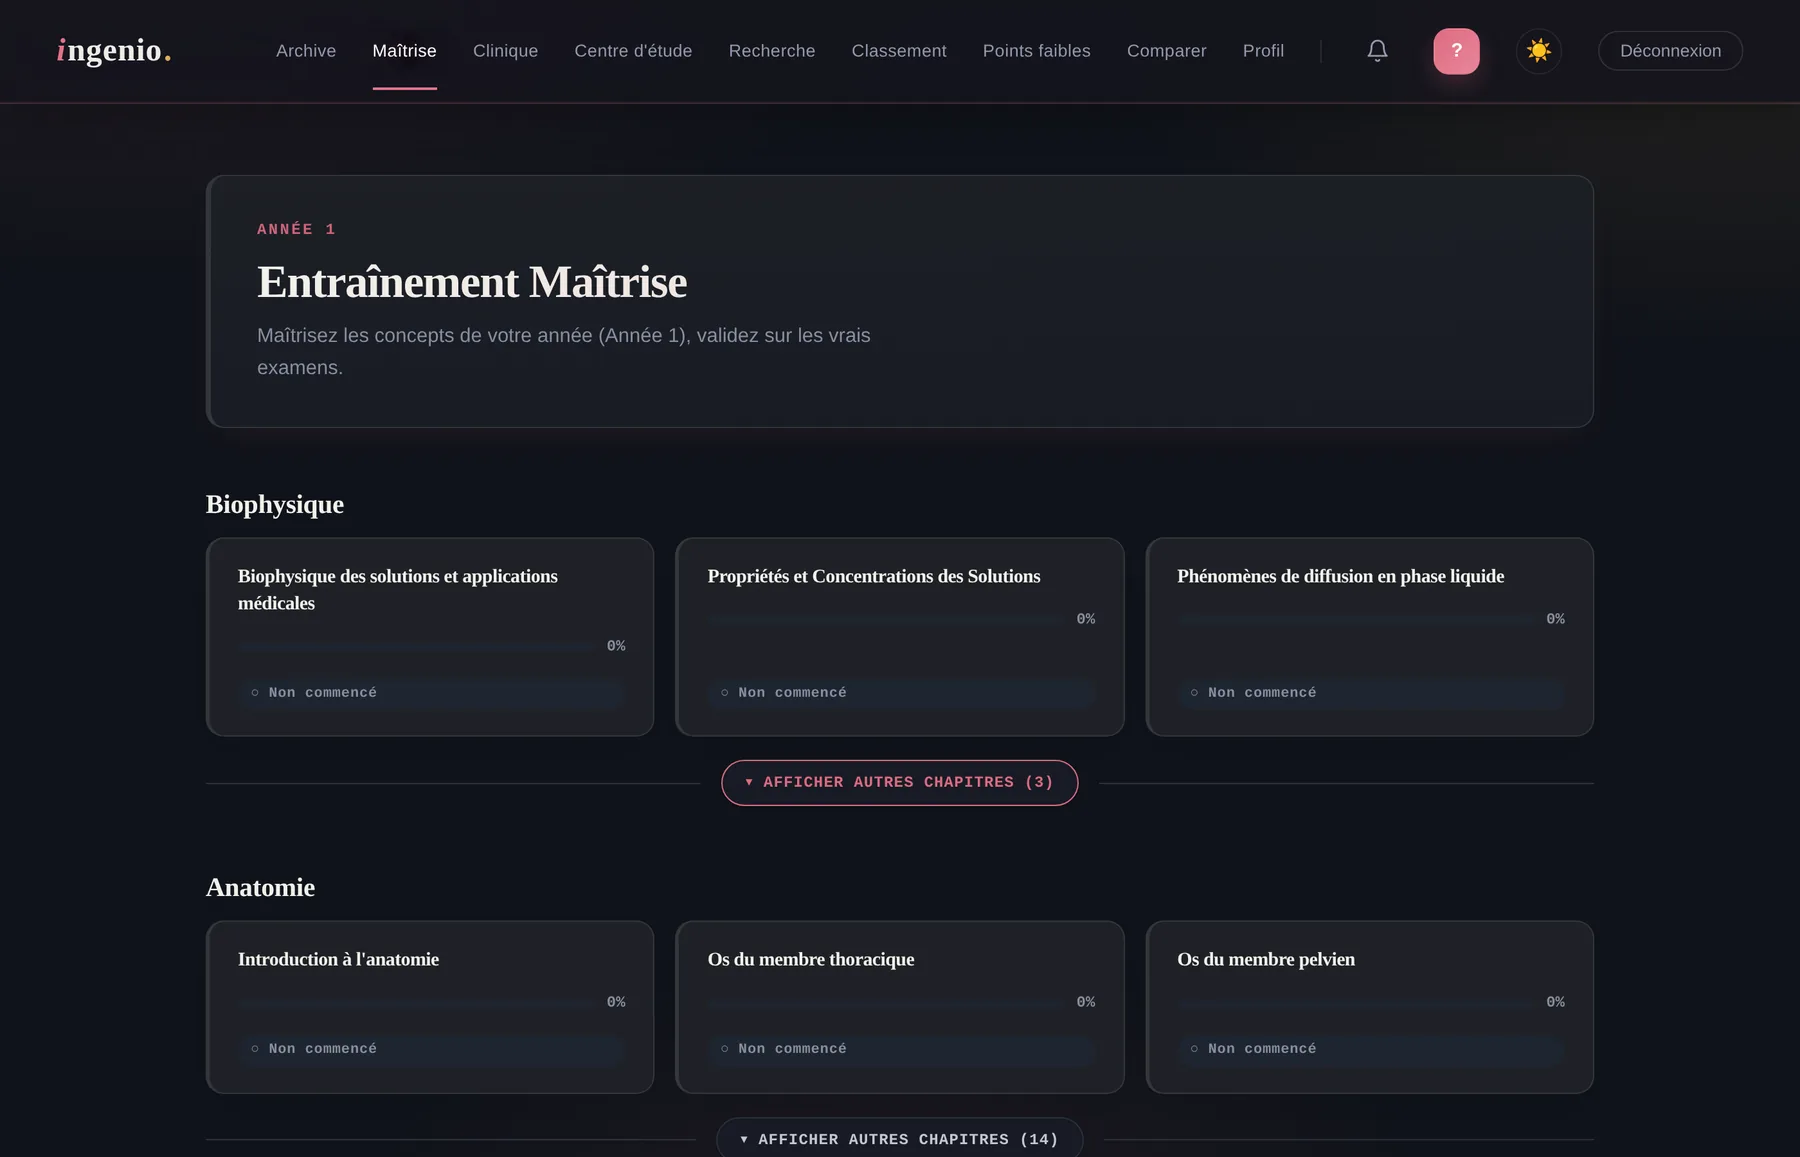The image size is (1800, 1157).
Task: Click the Entraînement Maîtrise title
Action: [472, 282]
